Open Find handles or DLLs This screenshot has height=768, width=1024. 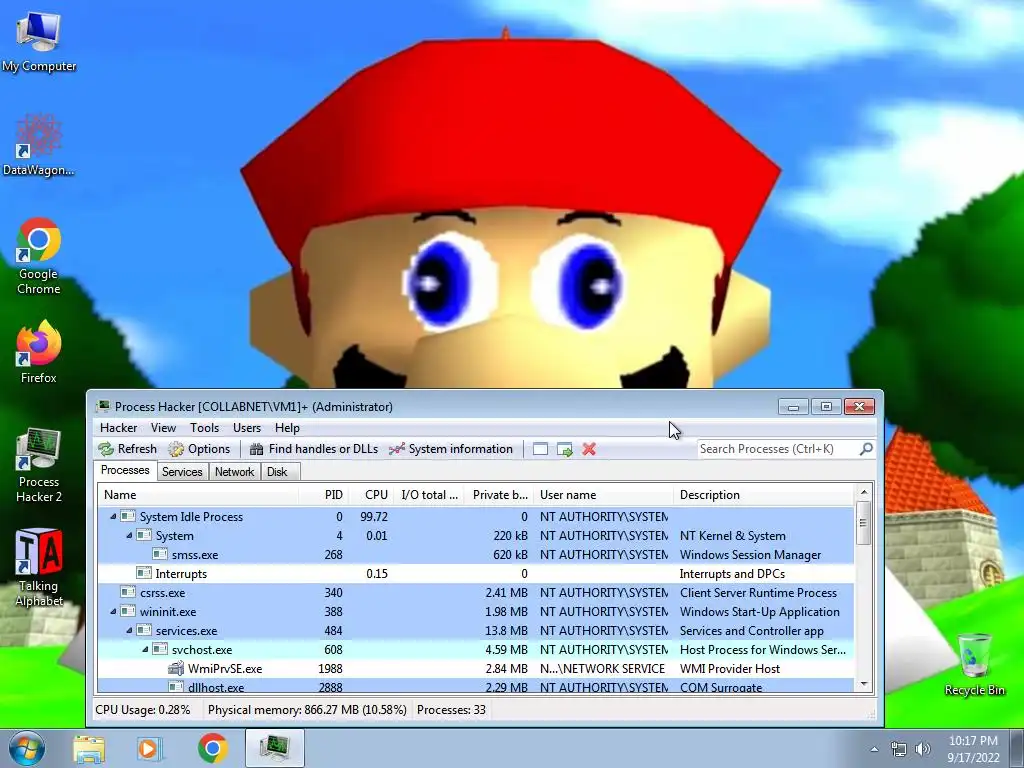[313, 449]
